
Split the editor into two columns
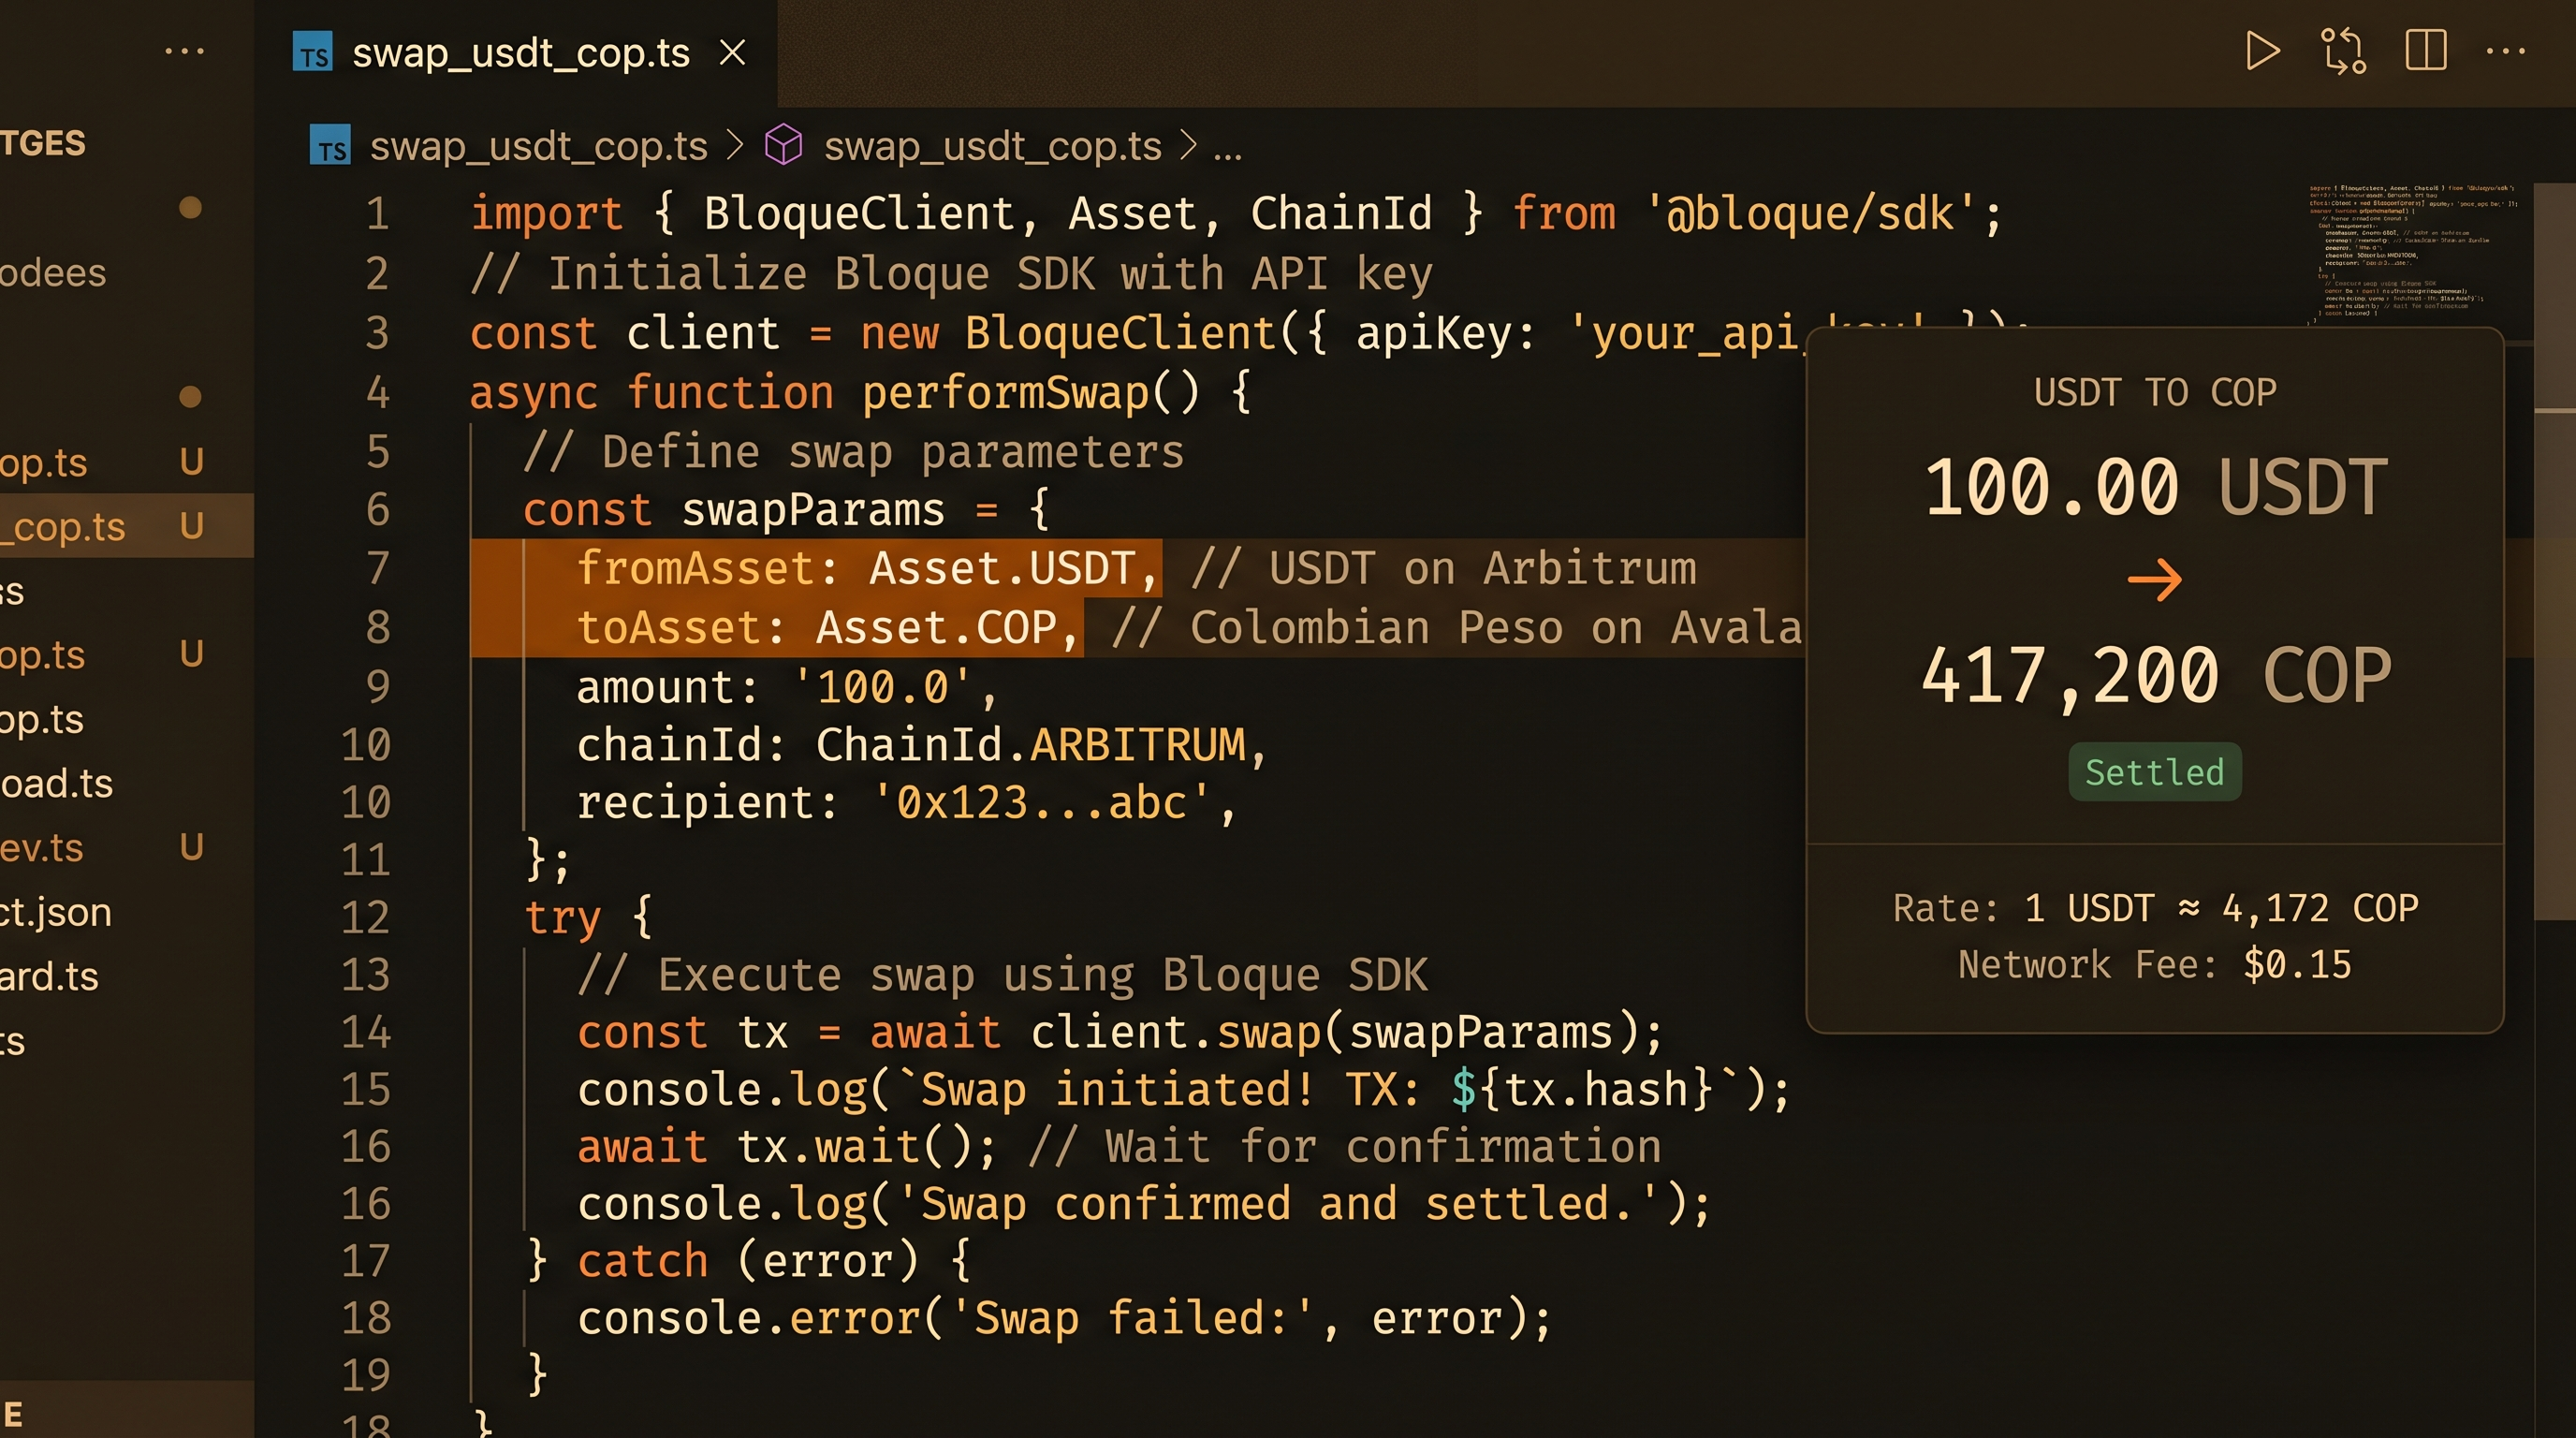point(2424,52)
